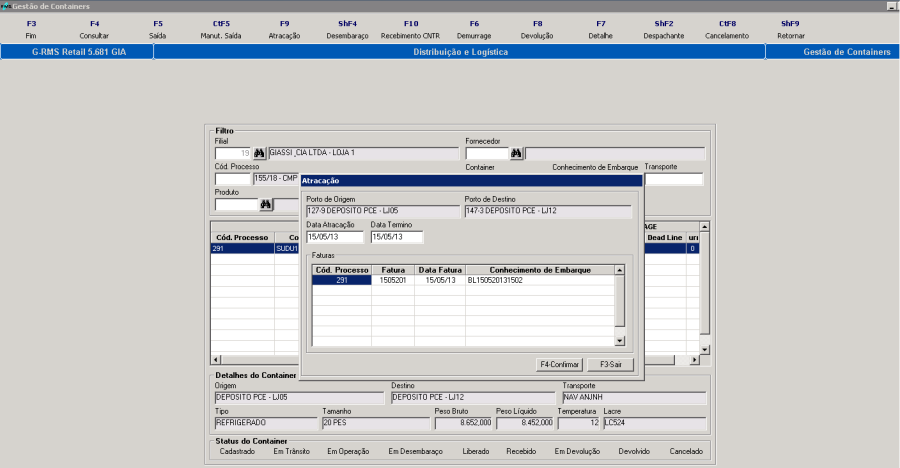The width and height of the screenshot is (900, 468).
Task: Click Tamanho field 20 PES
Action: click(376, 423)
